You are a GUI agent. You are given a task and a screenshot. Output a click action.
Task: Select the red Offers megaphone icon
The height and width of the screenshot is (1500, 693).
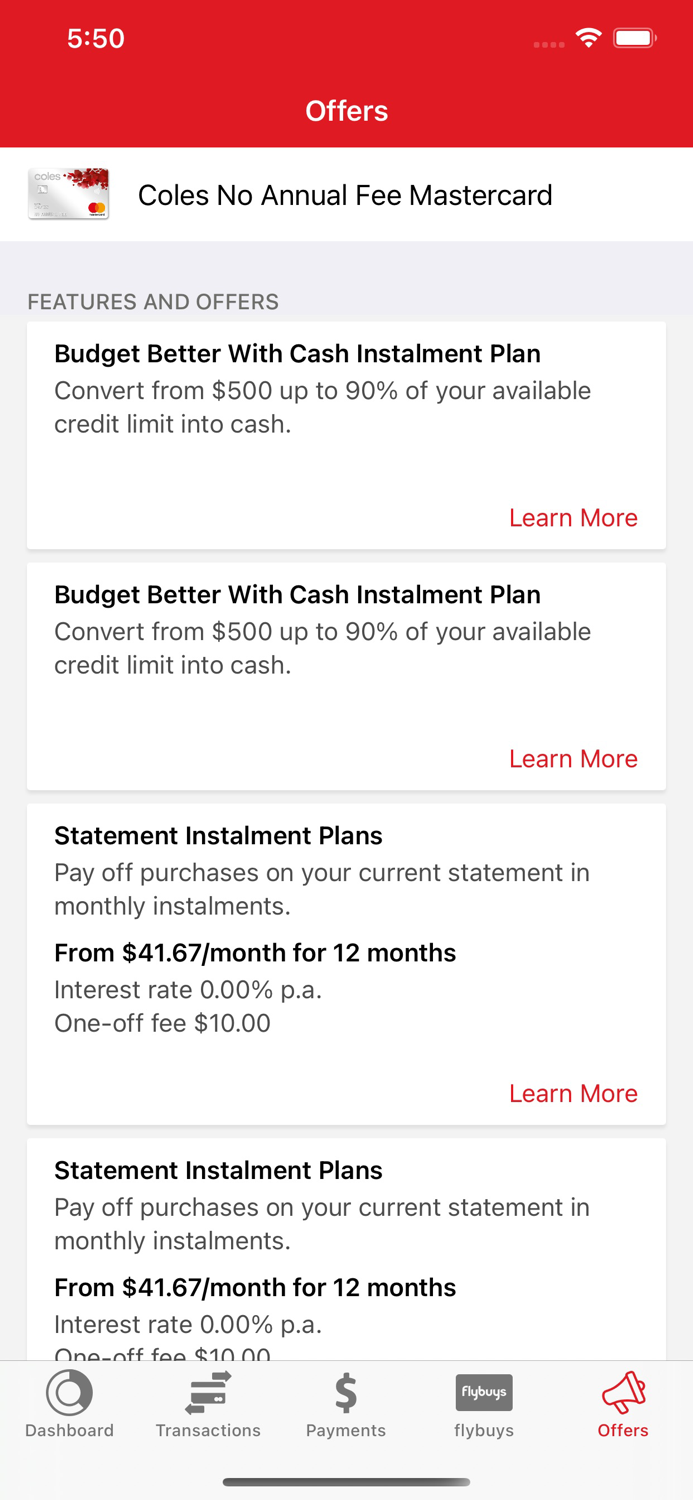tap(622, 1390)
